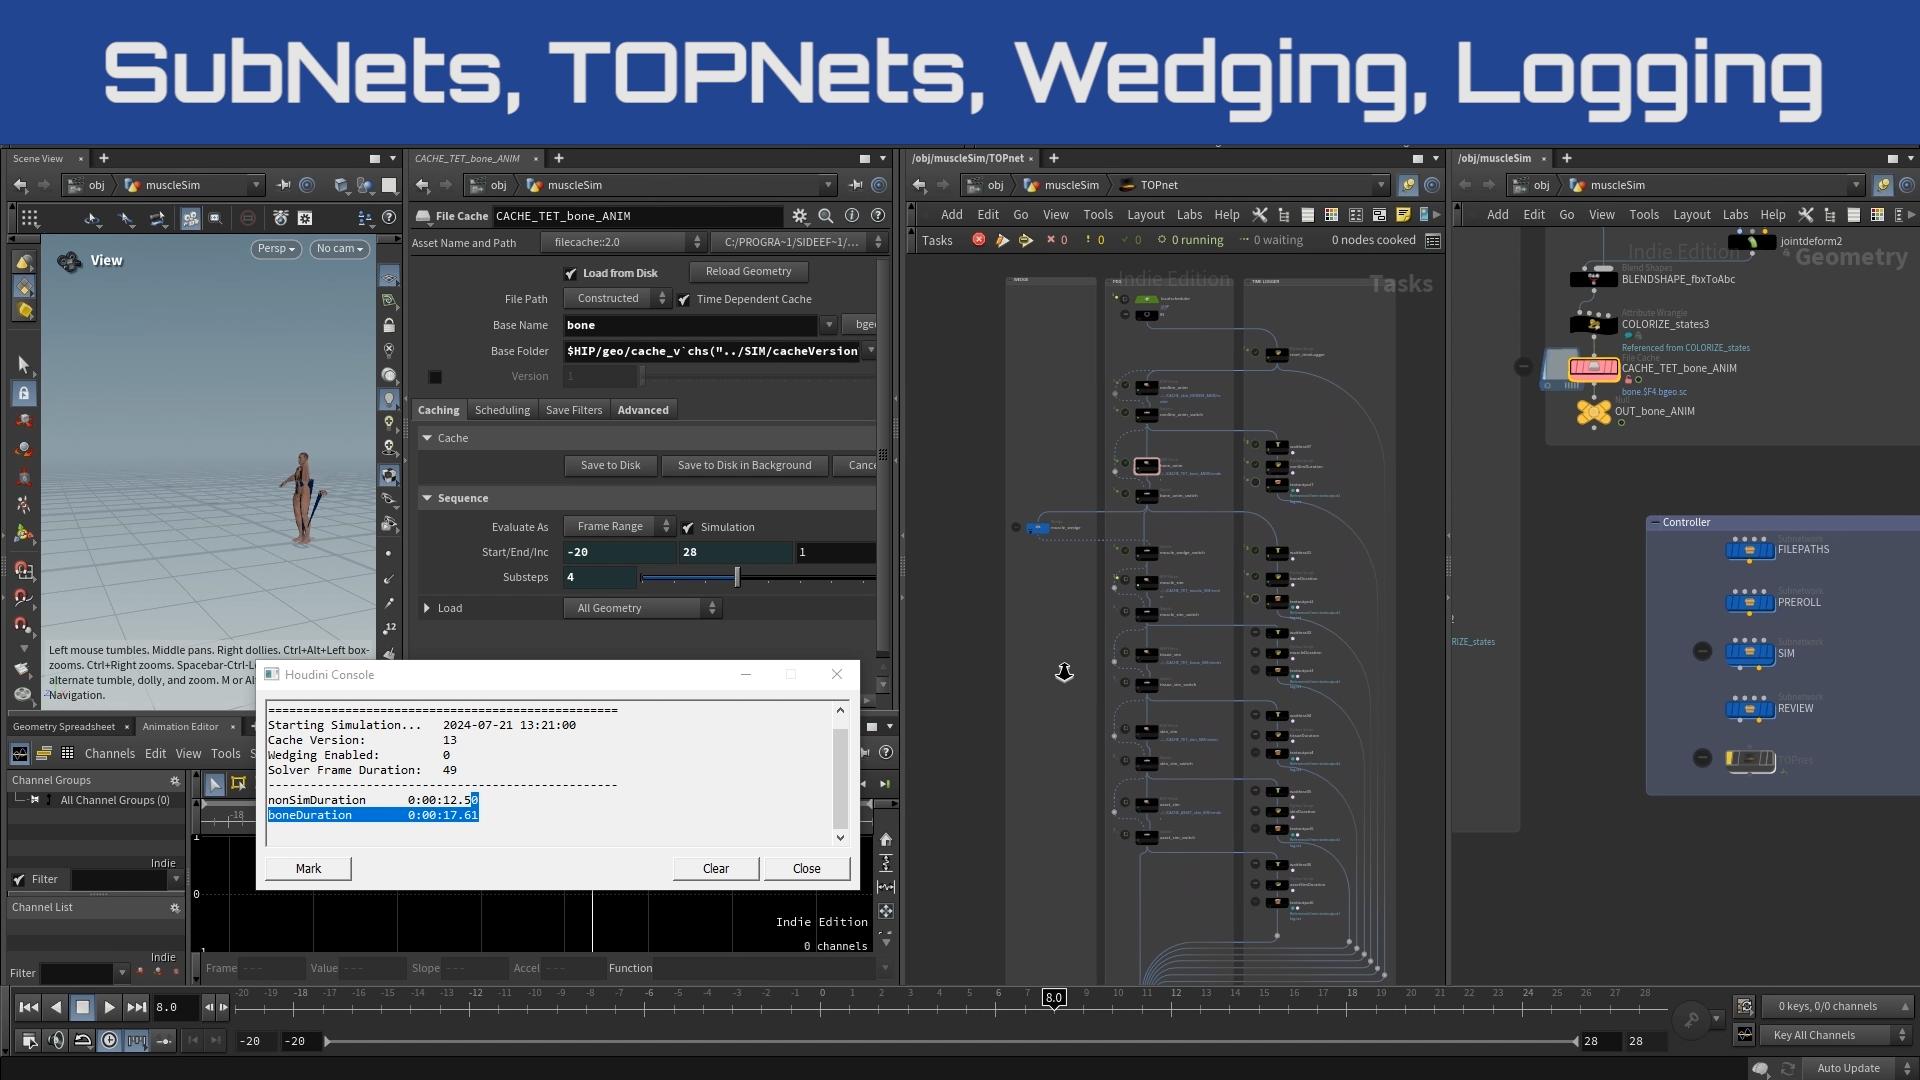This screenshot has width=1920, height=1080.
Task: Select the BLENDSHAPE_fbxToAbc node
Action: [1594, 279]
